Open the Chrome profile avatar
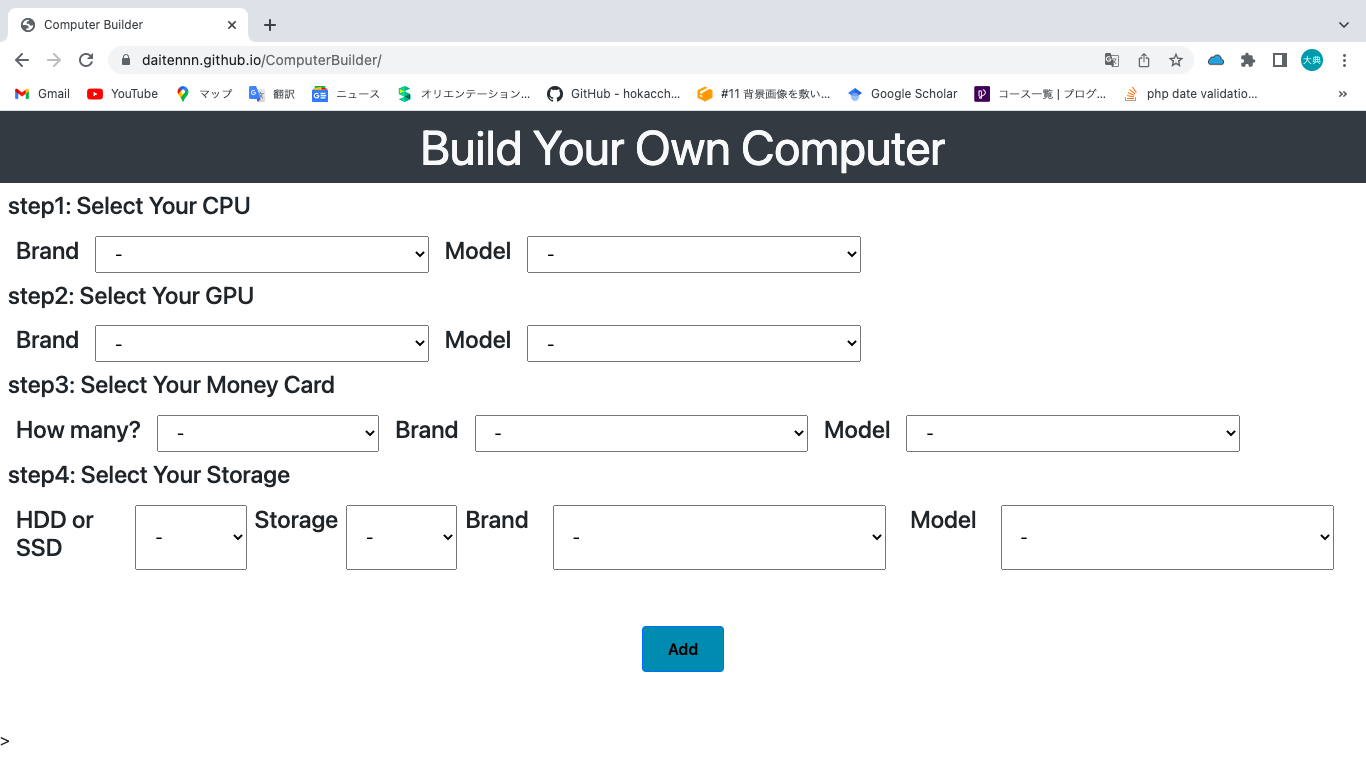Image resolution: width=1366 pixels, height=768 pixels. 1311,60
